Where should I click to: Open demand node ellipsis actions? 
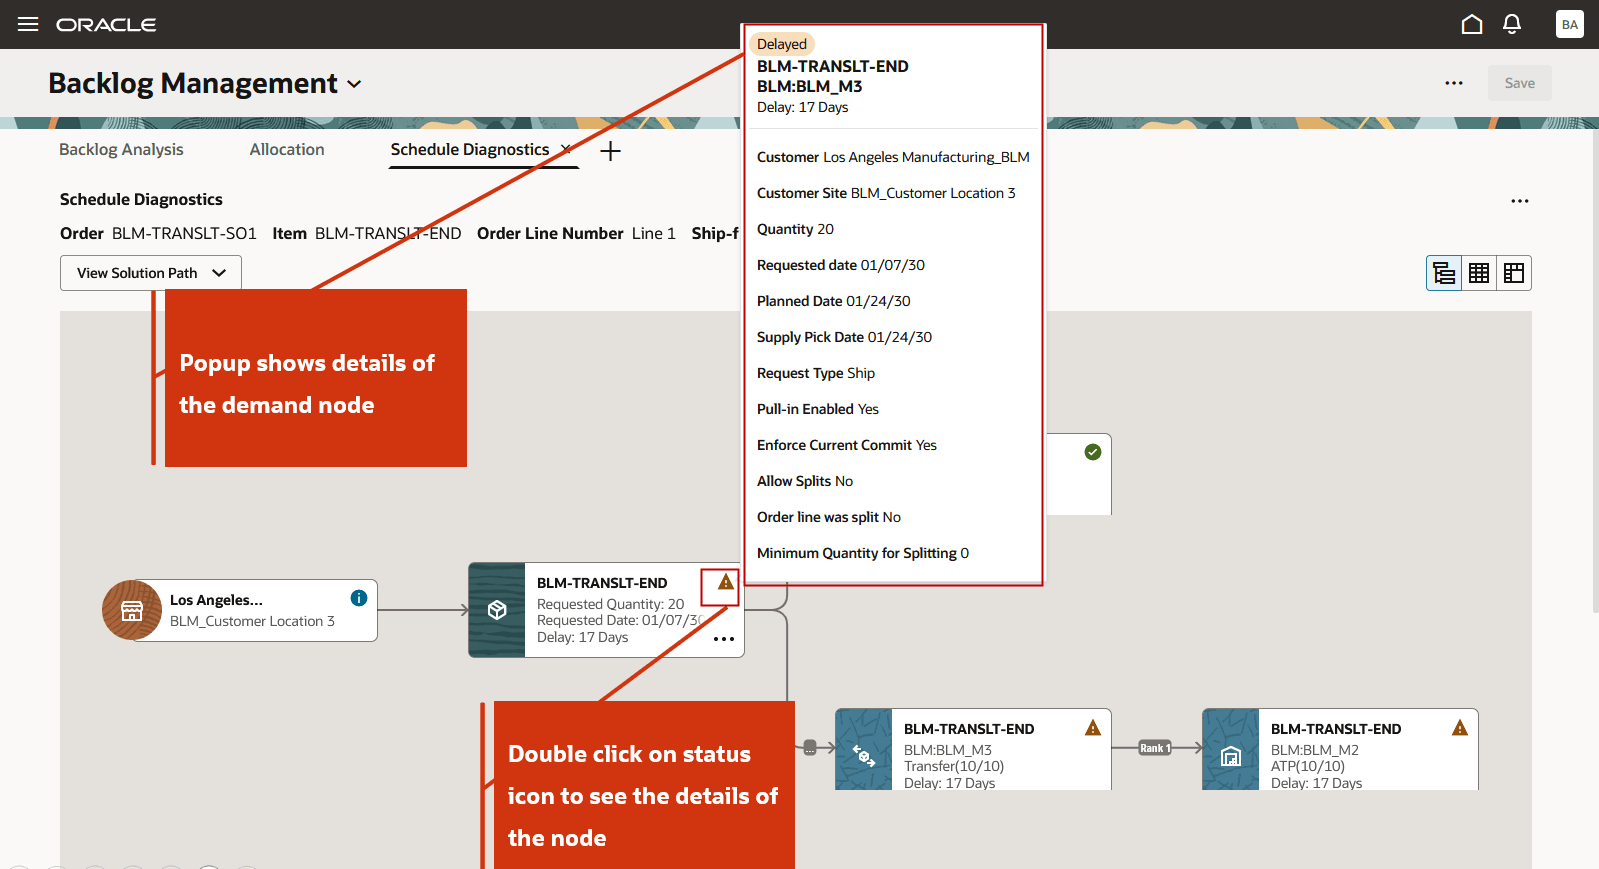[x=724, y=639]
